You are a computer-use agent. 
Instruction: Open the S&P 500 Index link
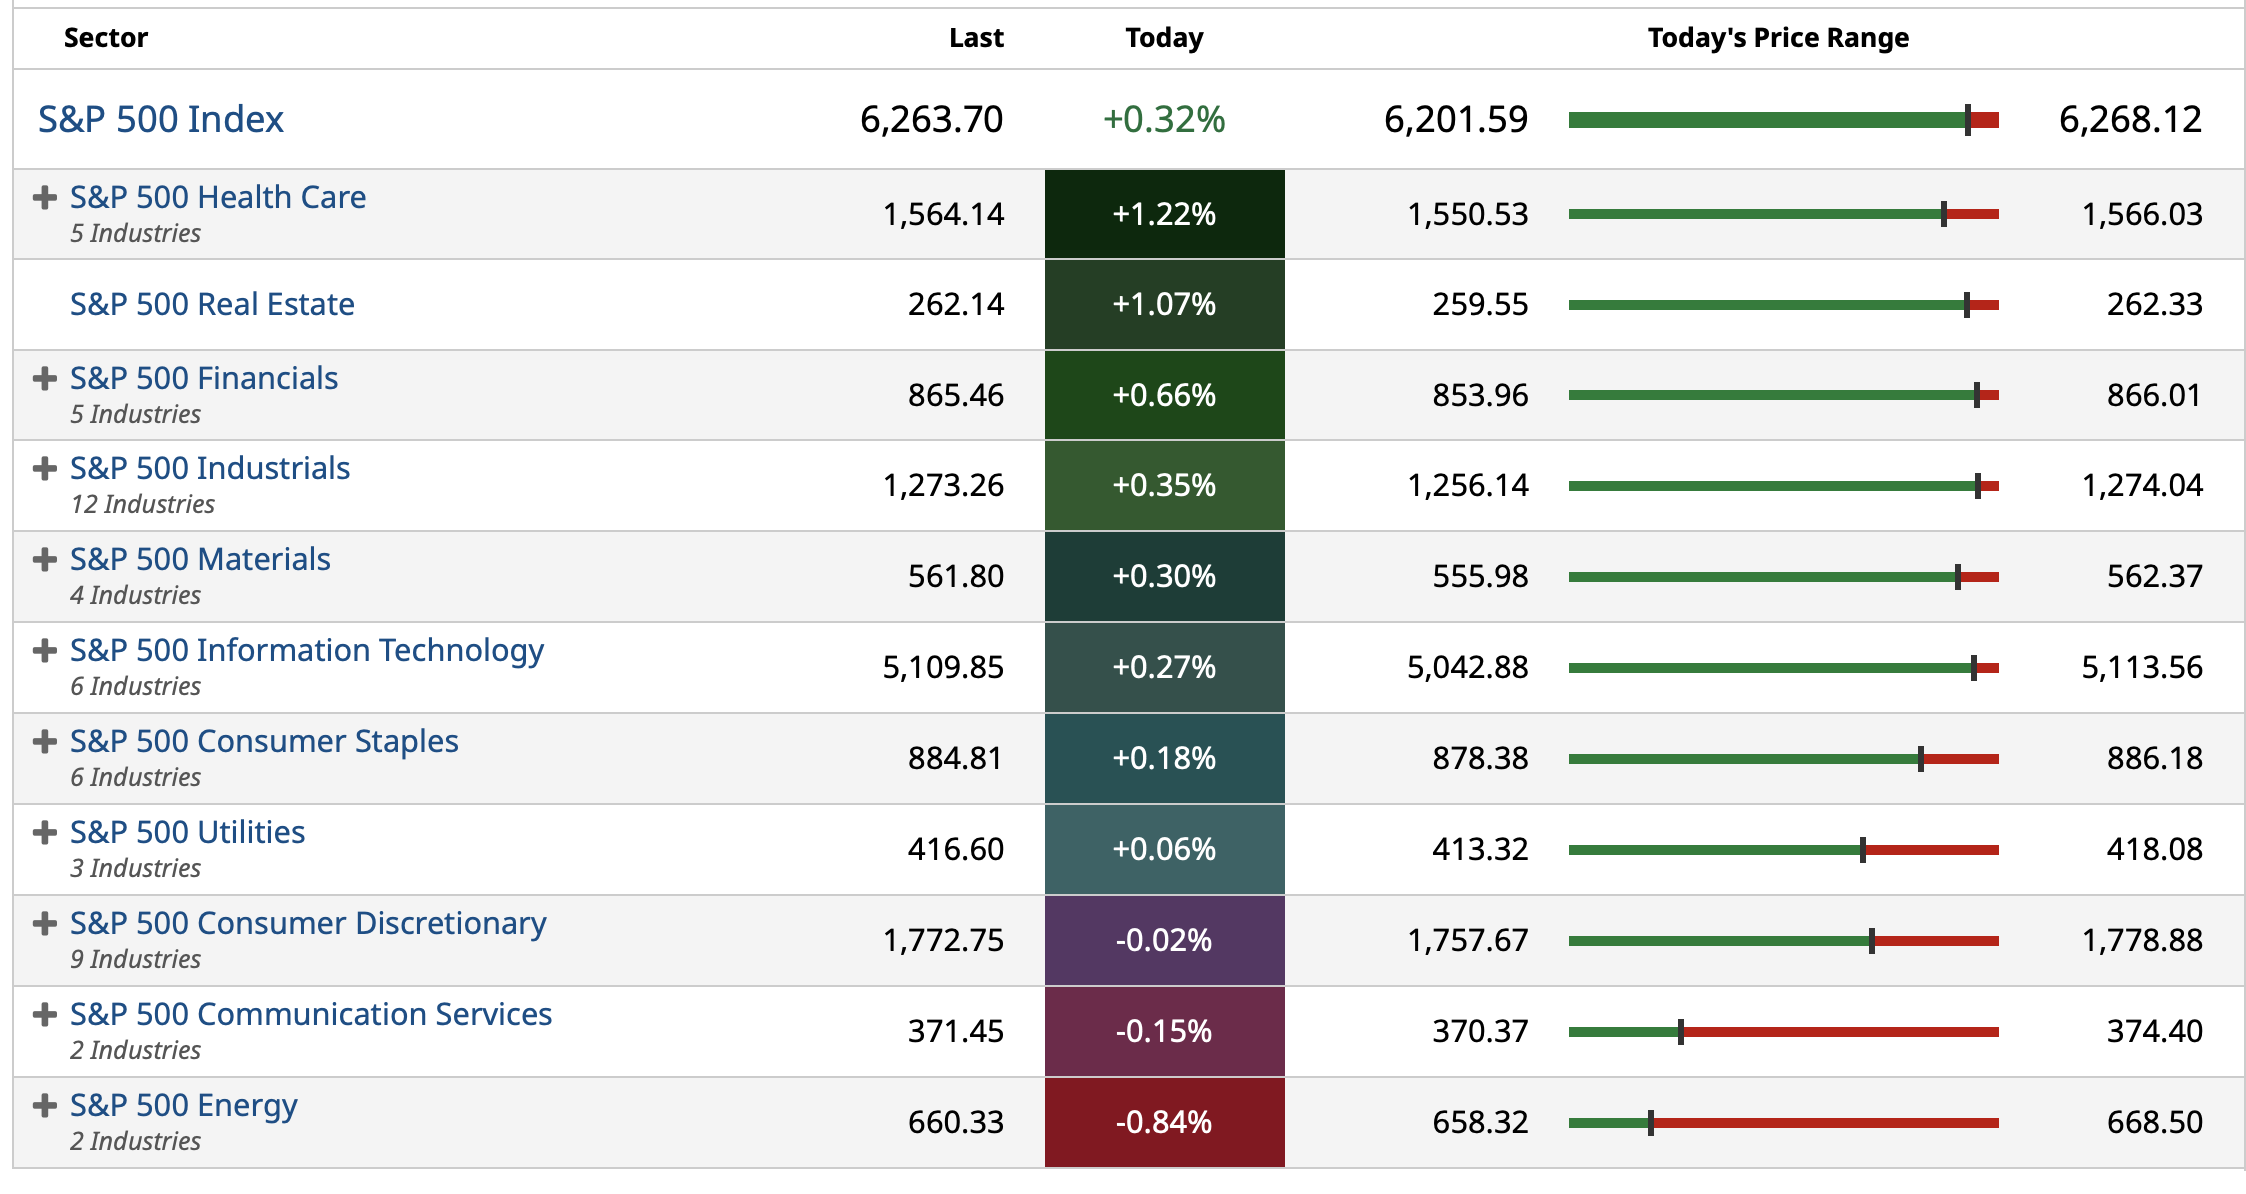click(160, 120)
